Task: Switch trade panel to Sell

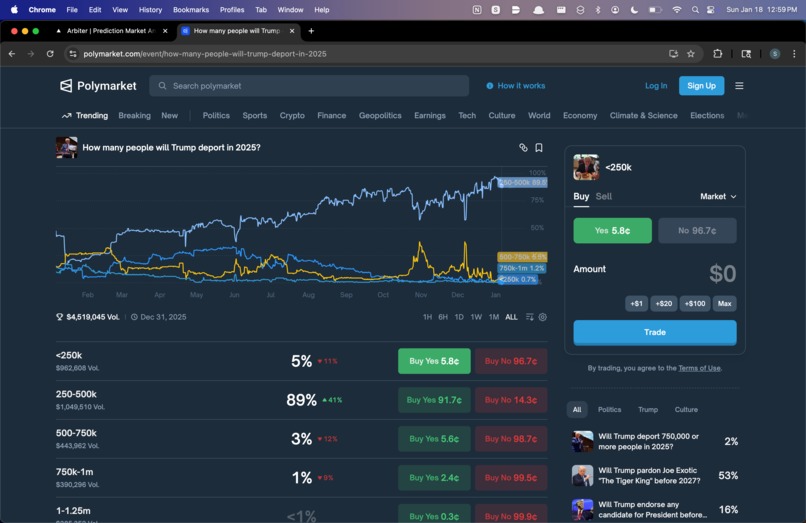Action: click(603, 196)
